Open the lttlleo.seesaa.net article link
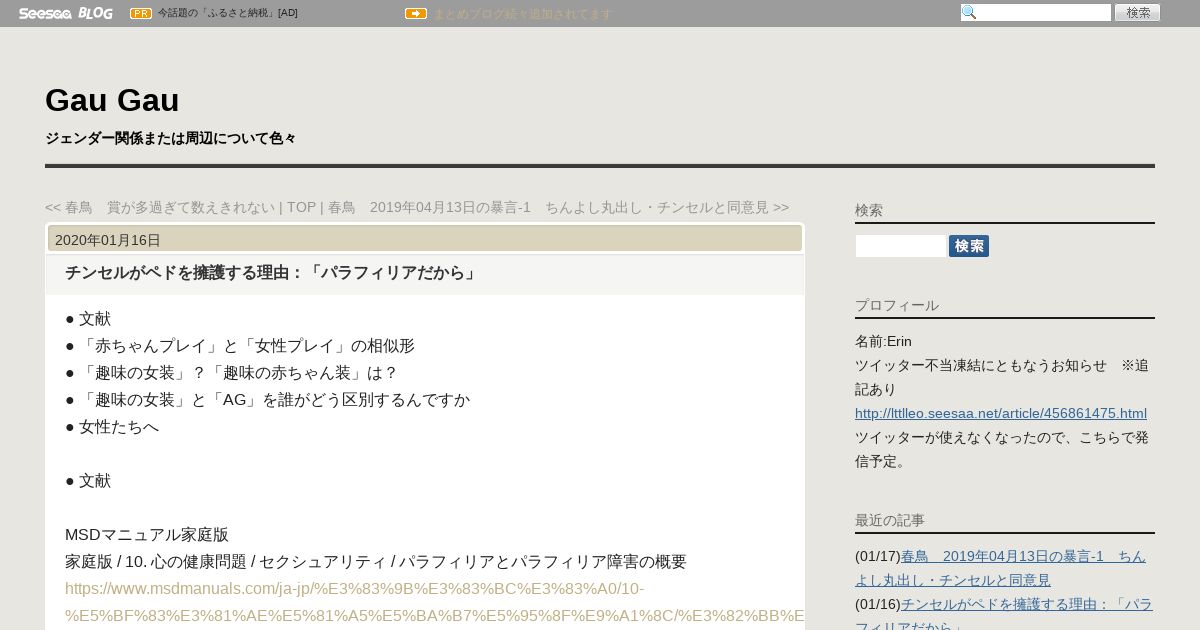The image size is (1200, 630). point(1001,413)
